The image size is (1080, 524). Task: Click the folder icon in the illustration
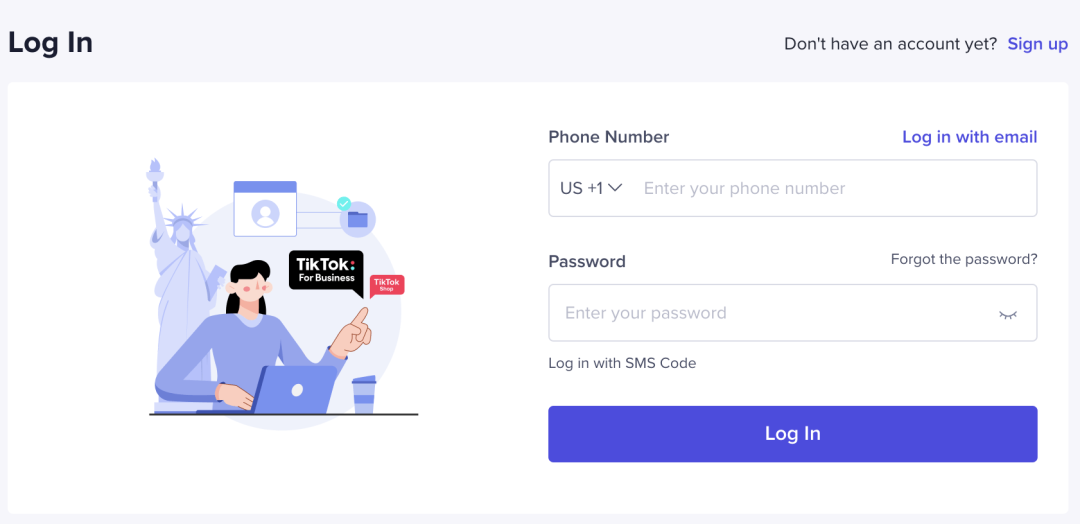click(x=357, y=220)
